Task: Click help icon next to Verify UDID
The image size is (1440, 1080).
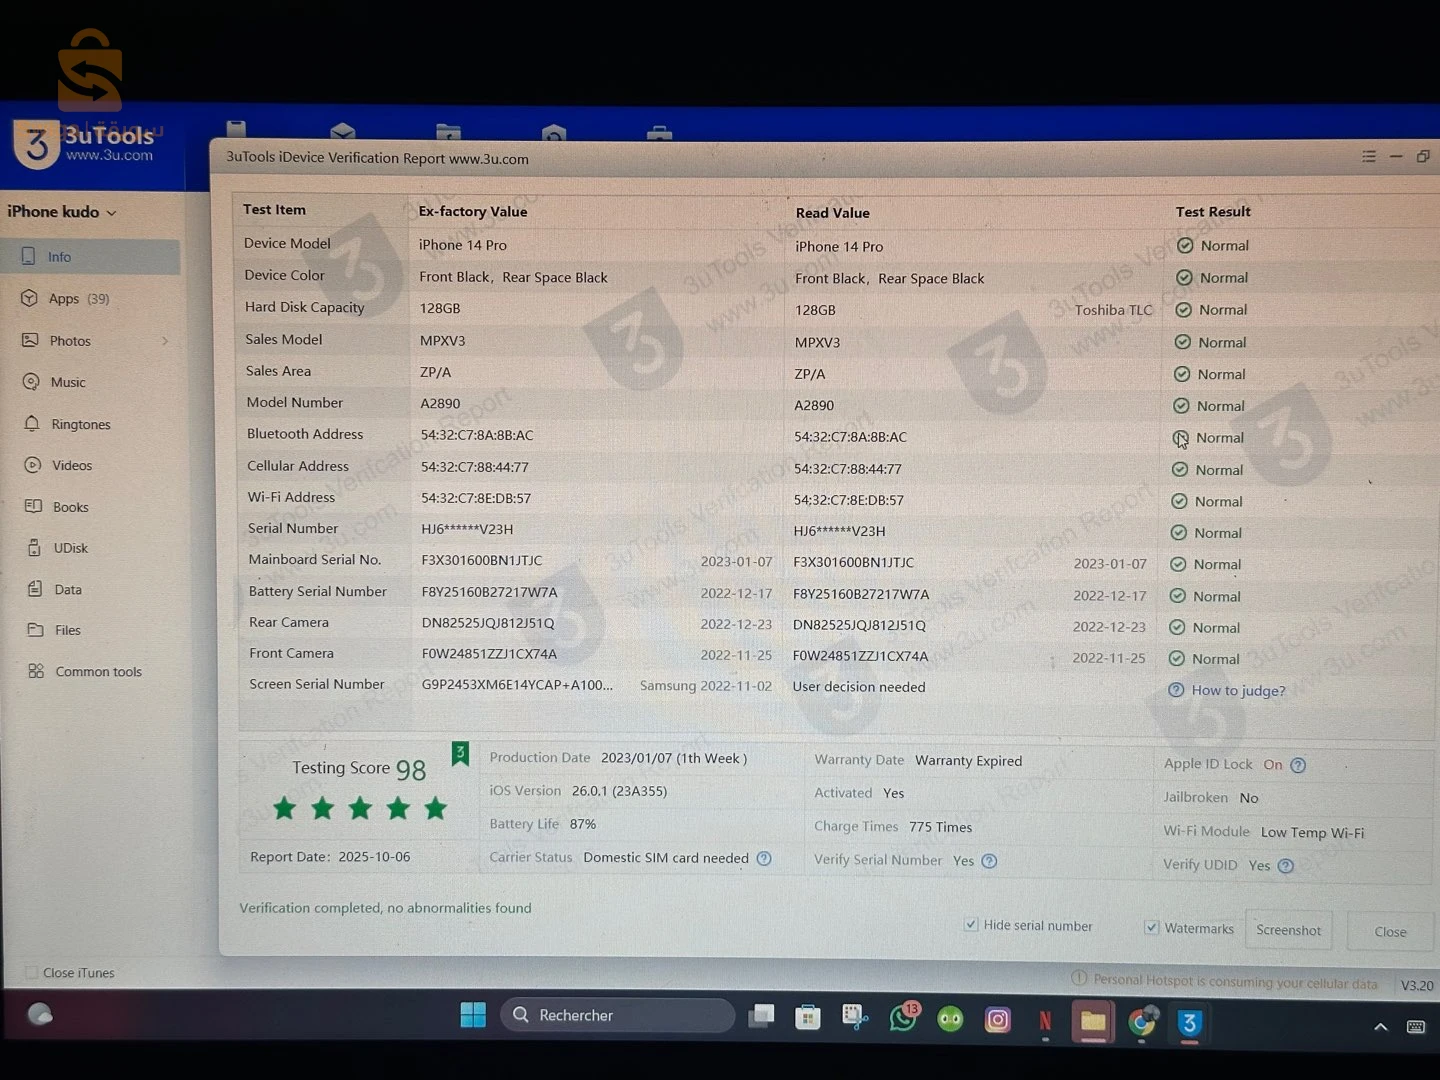Action: (x=1286, y=866)
